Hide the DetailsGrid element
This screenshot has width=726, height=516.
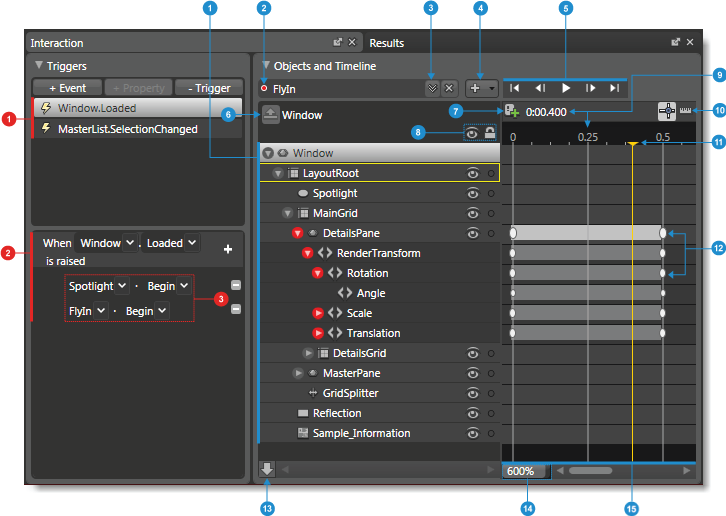pos(472,353)
